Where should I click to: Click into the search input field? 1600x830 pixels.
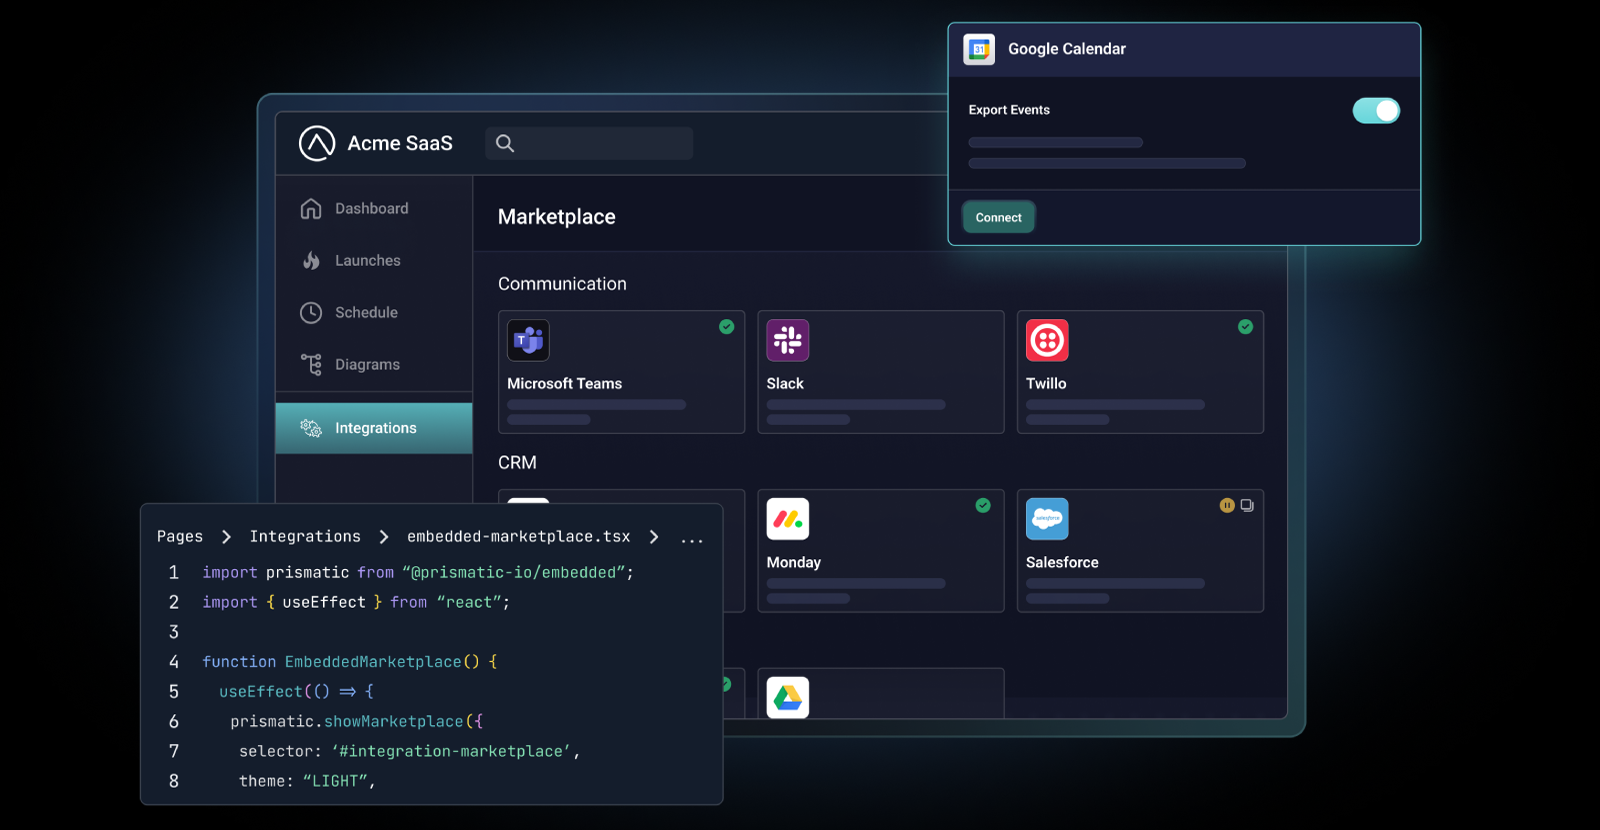click(589, 143)
